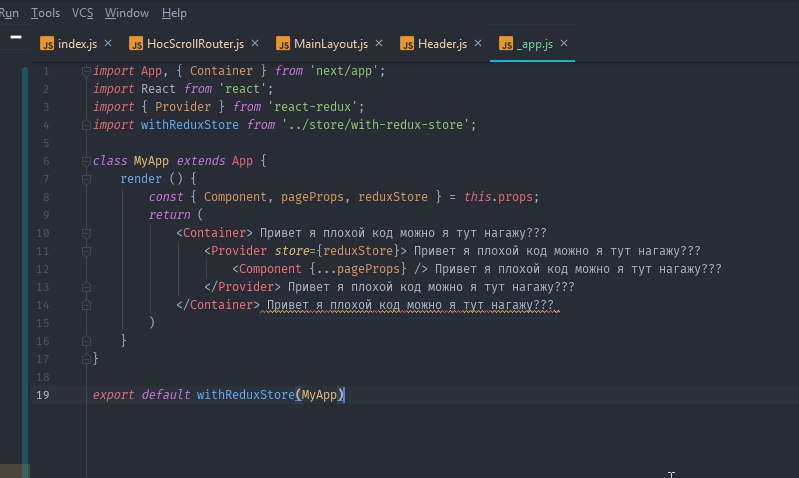Click the closing Container fold marker line 14

tap(86, 305)
